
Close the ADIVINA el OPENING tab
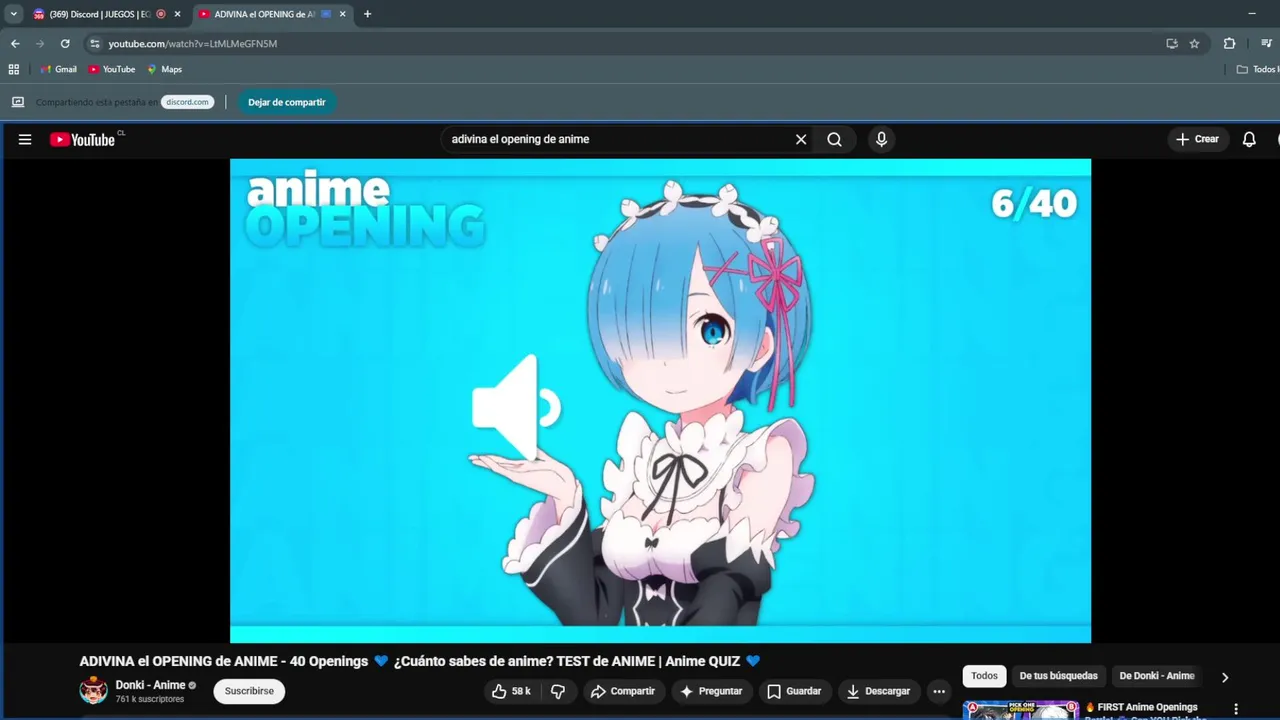tap(343, 14)
